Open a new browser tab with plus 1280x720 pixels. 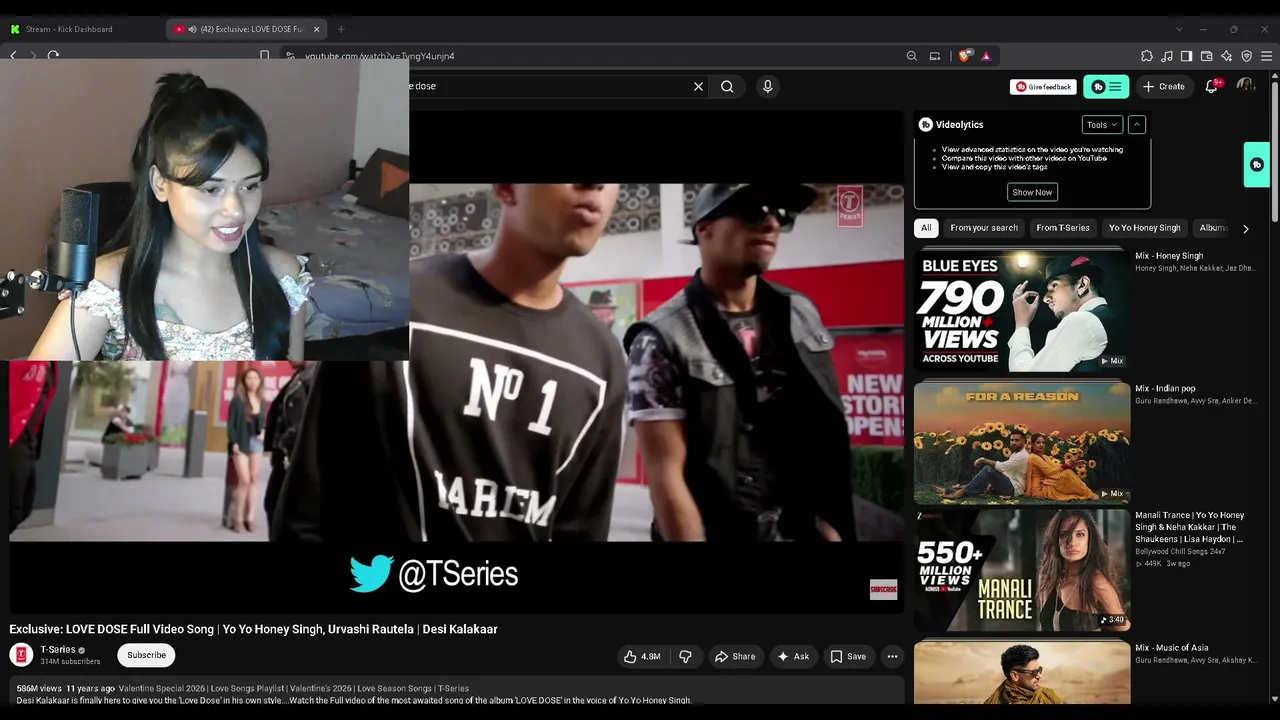(341, 29)
